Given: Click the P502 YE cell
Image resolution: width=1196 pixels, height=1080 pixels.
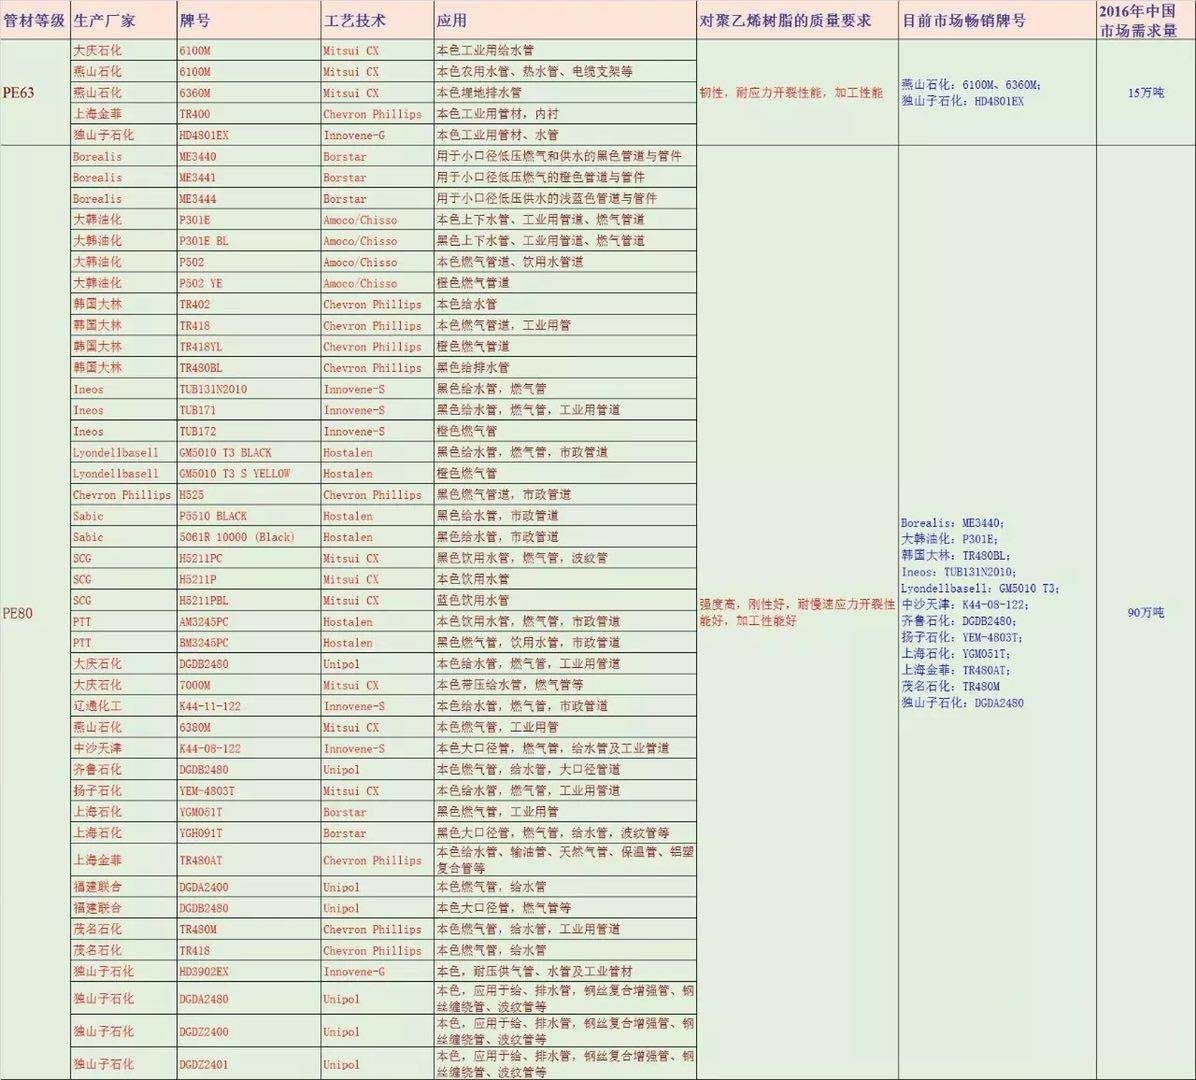Looking at the screenshot, I should pos(248,283).
